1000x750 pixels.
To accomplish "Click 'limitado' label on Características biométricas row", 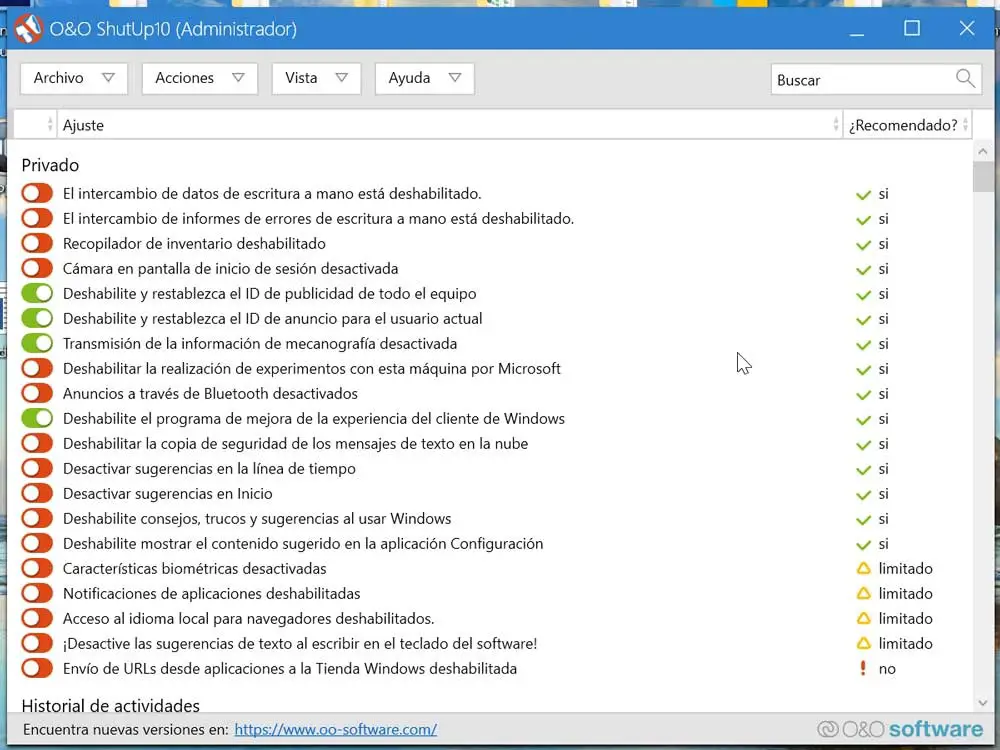I will (x=906, y=568).
